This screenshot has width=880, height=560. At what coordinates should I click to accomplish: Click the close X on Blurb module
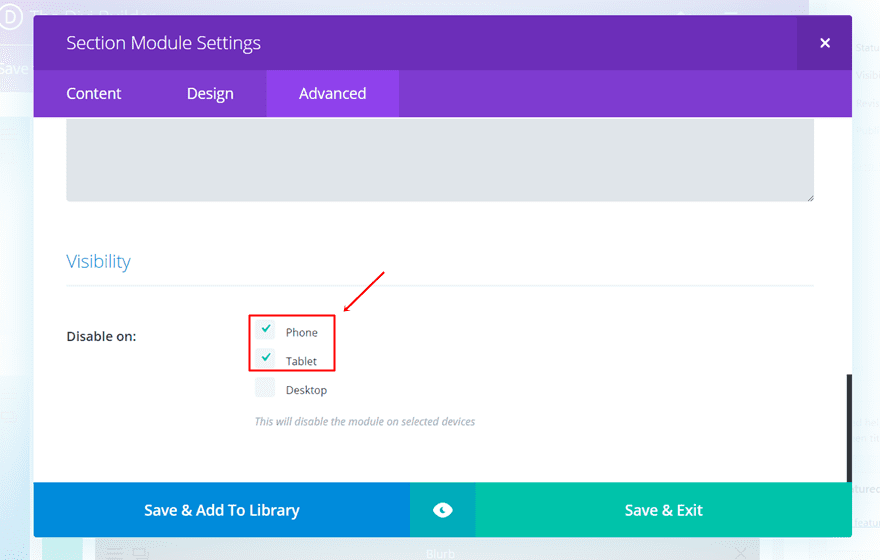click(740, 552)
